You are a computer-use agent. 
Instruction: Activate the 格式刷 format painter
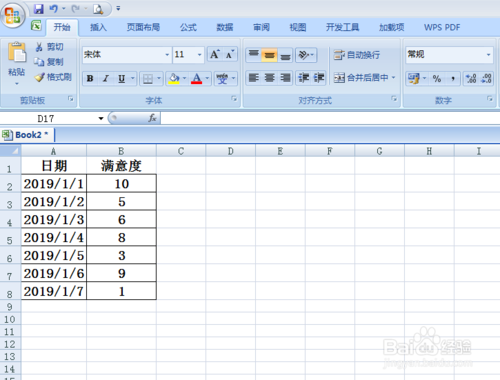(x=53, y=77)
